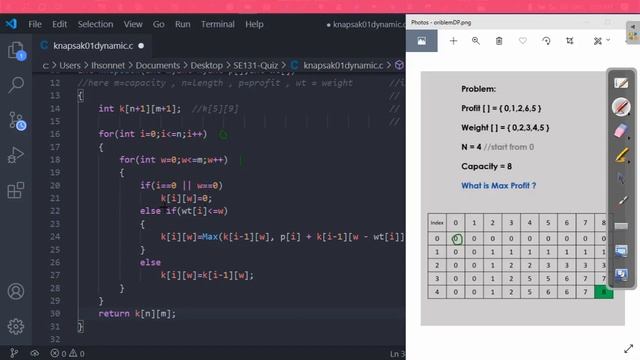Open the Terminal menu
Viewport: 640px width, 360px height.
218,24
